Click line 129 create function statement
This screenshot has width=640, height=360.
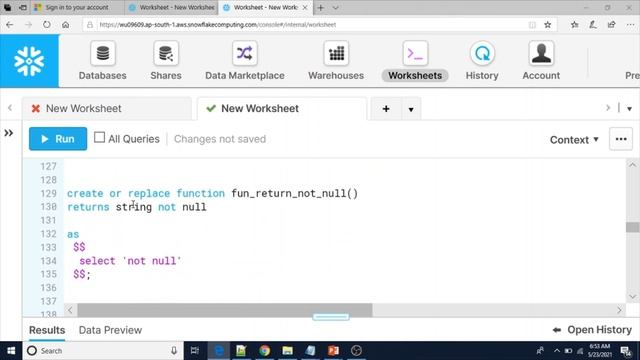pyautogui.click(x=212, y=193)
